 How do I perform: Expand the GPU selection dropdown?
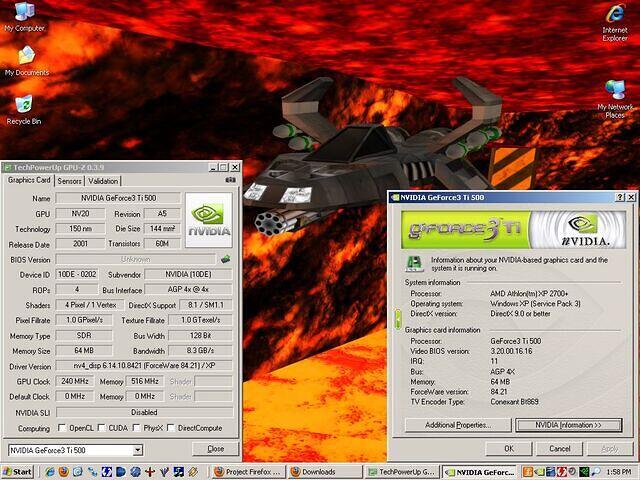(137, 450)
